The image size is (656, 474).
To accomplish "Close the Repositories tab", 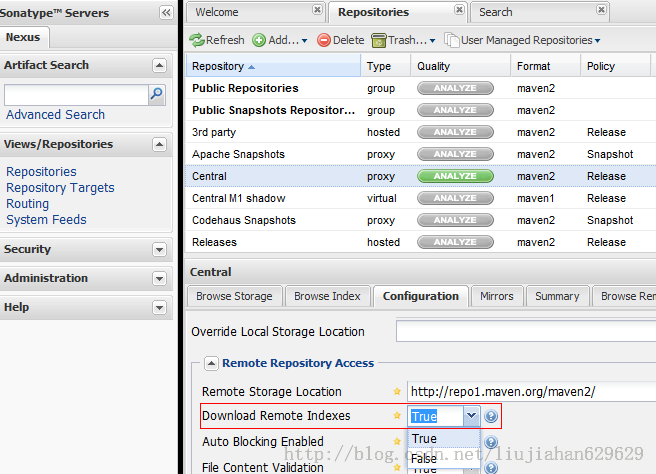I will point(459,10).
